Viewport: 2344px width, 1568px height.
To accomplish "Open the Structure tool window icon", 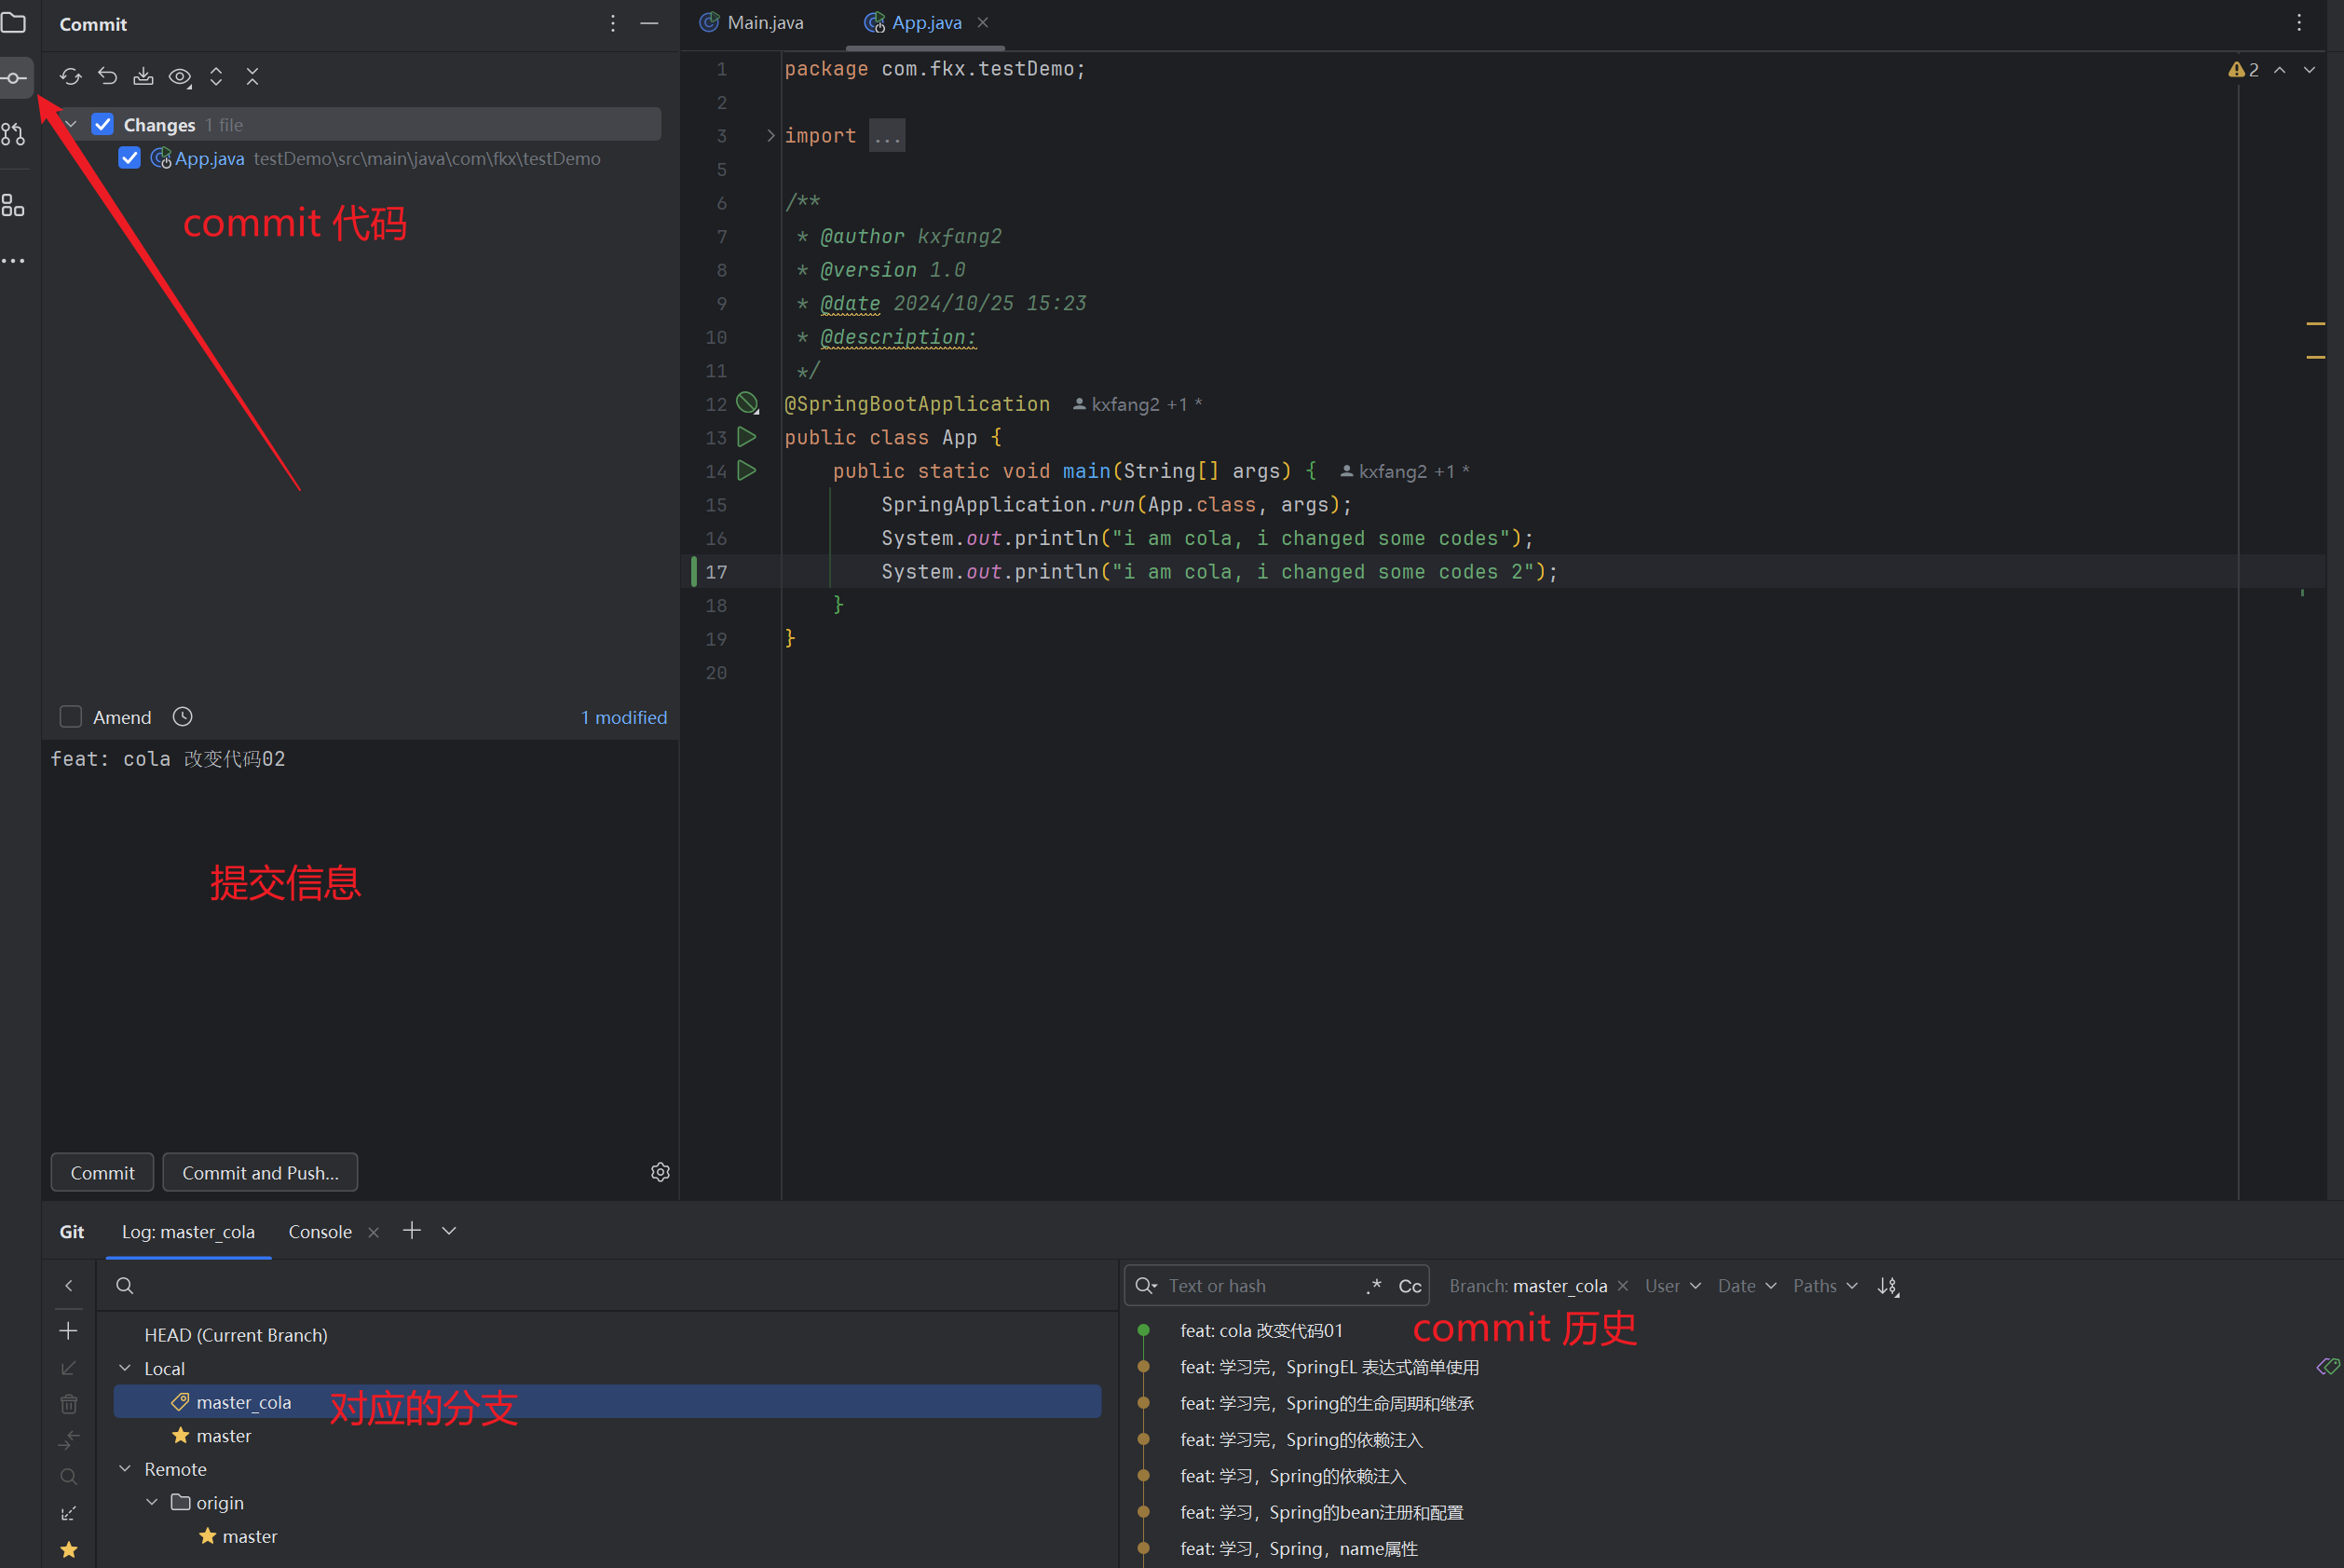I will click(x=14, y=206).
